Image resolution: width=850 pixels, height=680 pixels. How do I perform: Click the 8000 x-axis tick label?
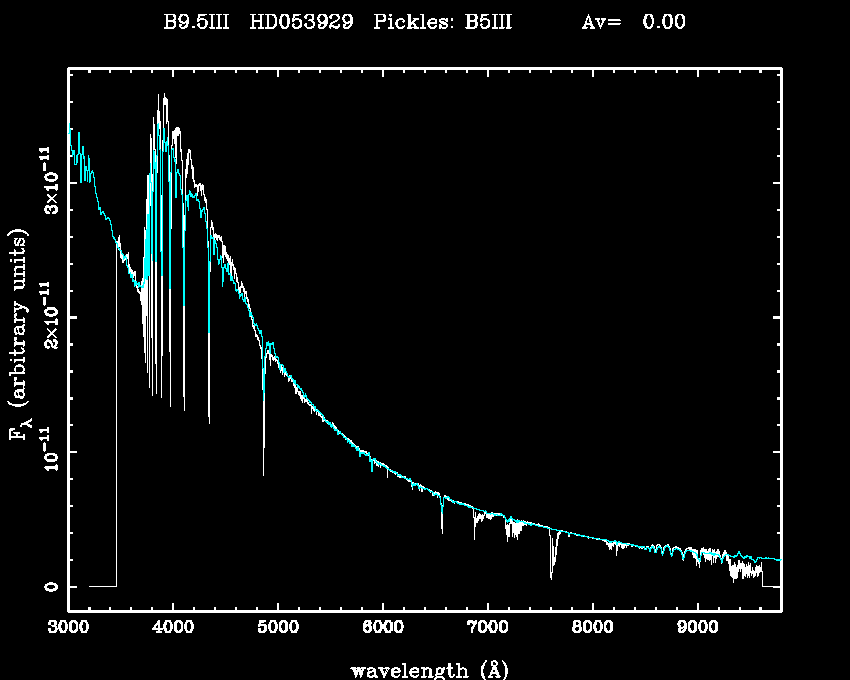pos(593,629)
